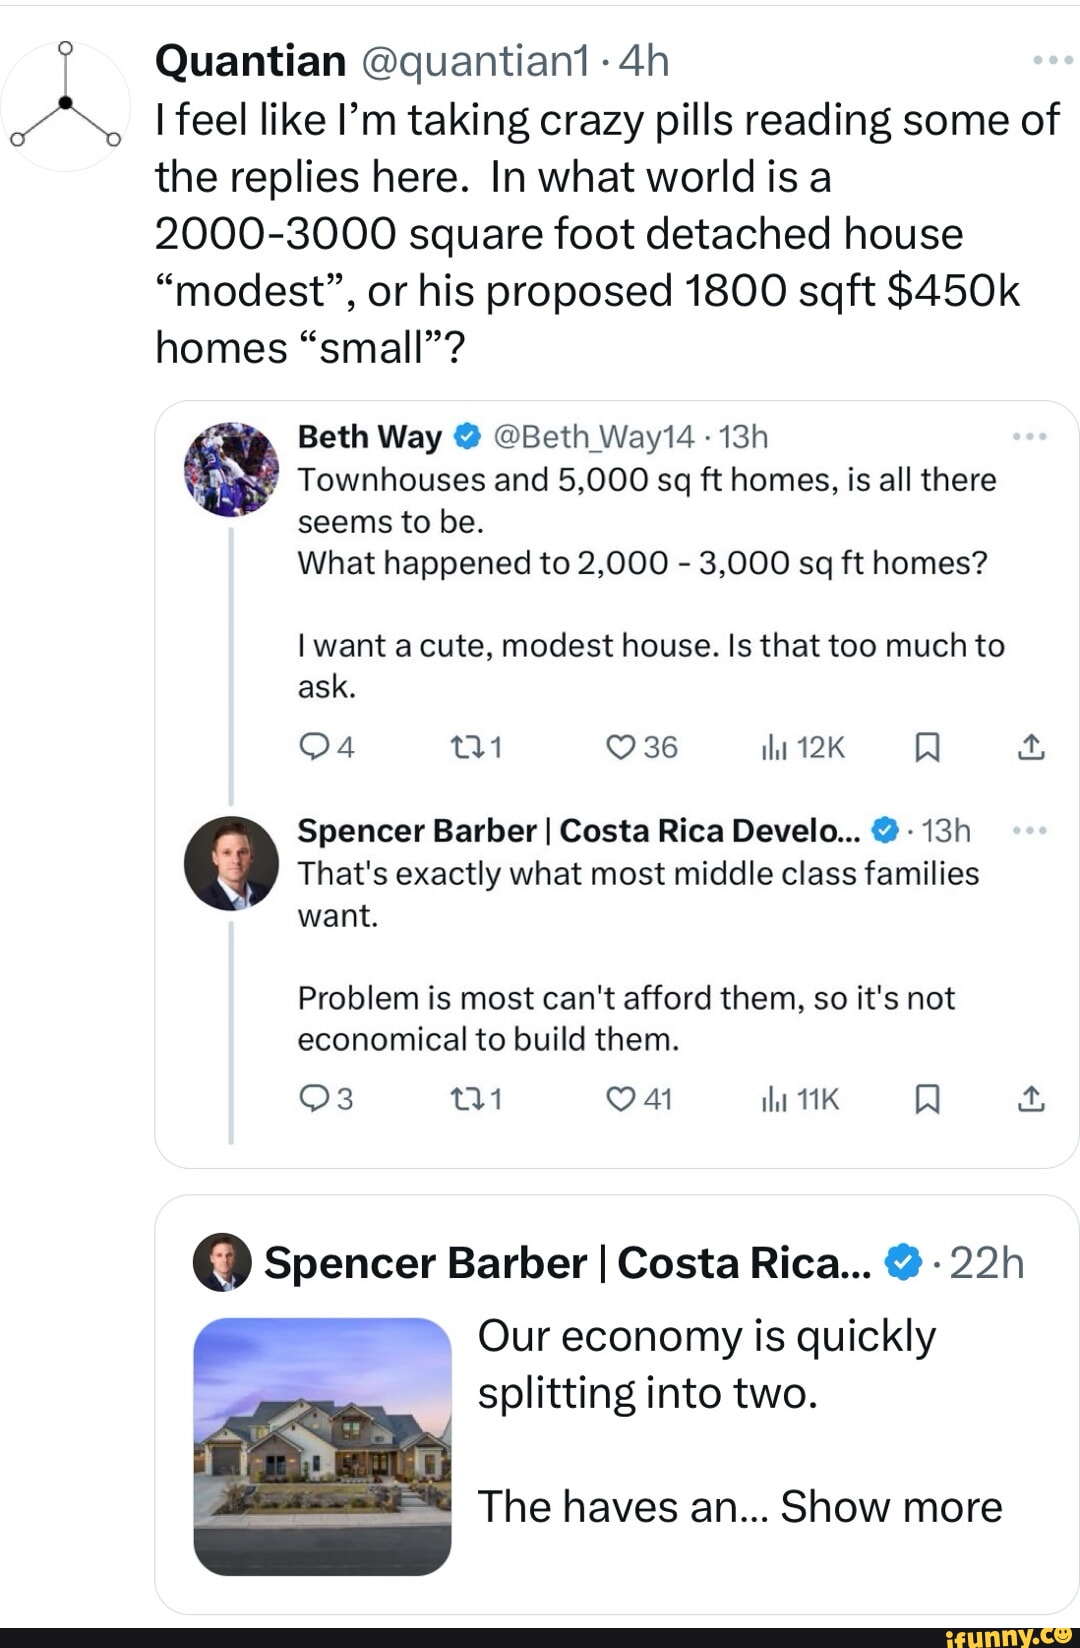The width and height of the screenshot is (1080, 1648).
Task: Share Beth Way's tweet
Action: tap(1031, 747)
